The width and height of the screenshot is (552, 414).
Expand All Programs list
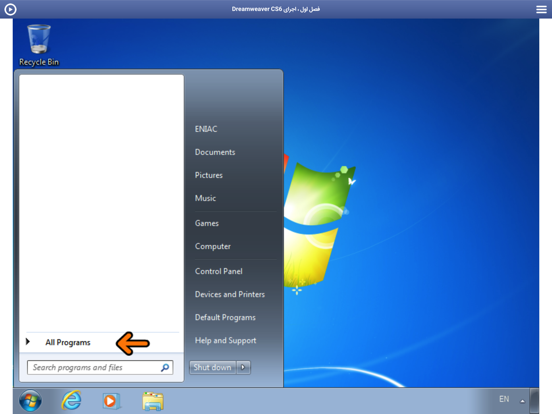[68, 342]
